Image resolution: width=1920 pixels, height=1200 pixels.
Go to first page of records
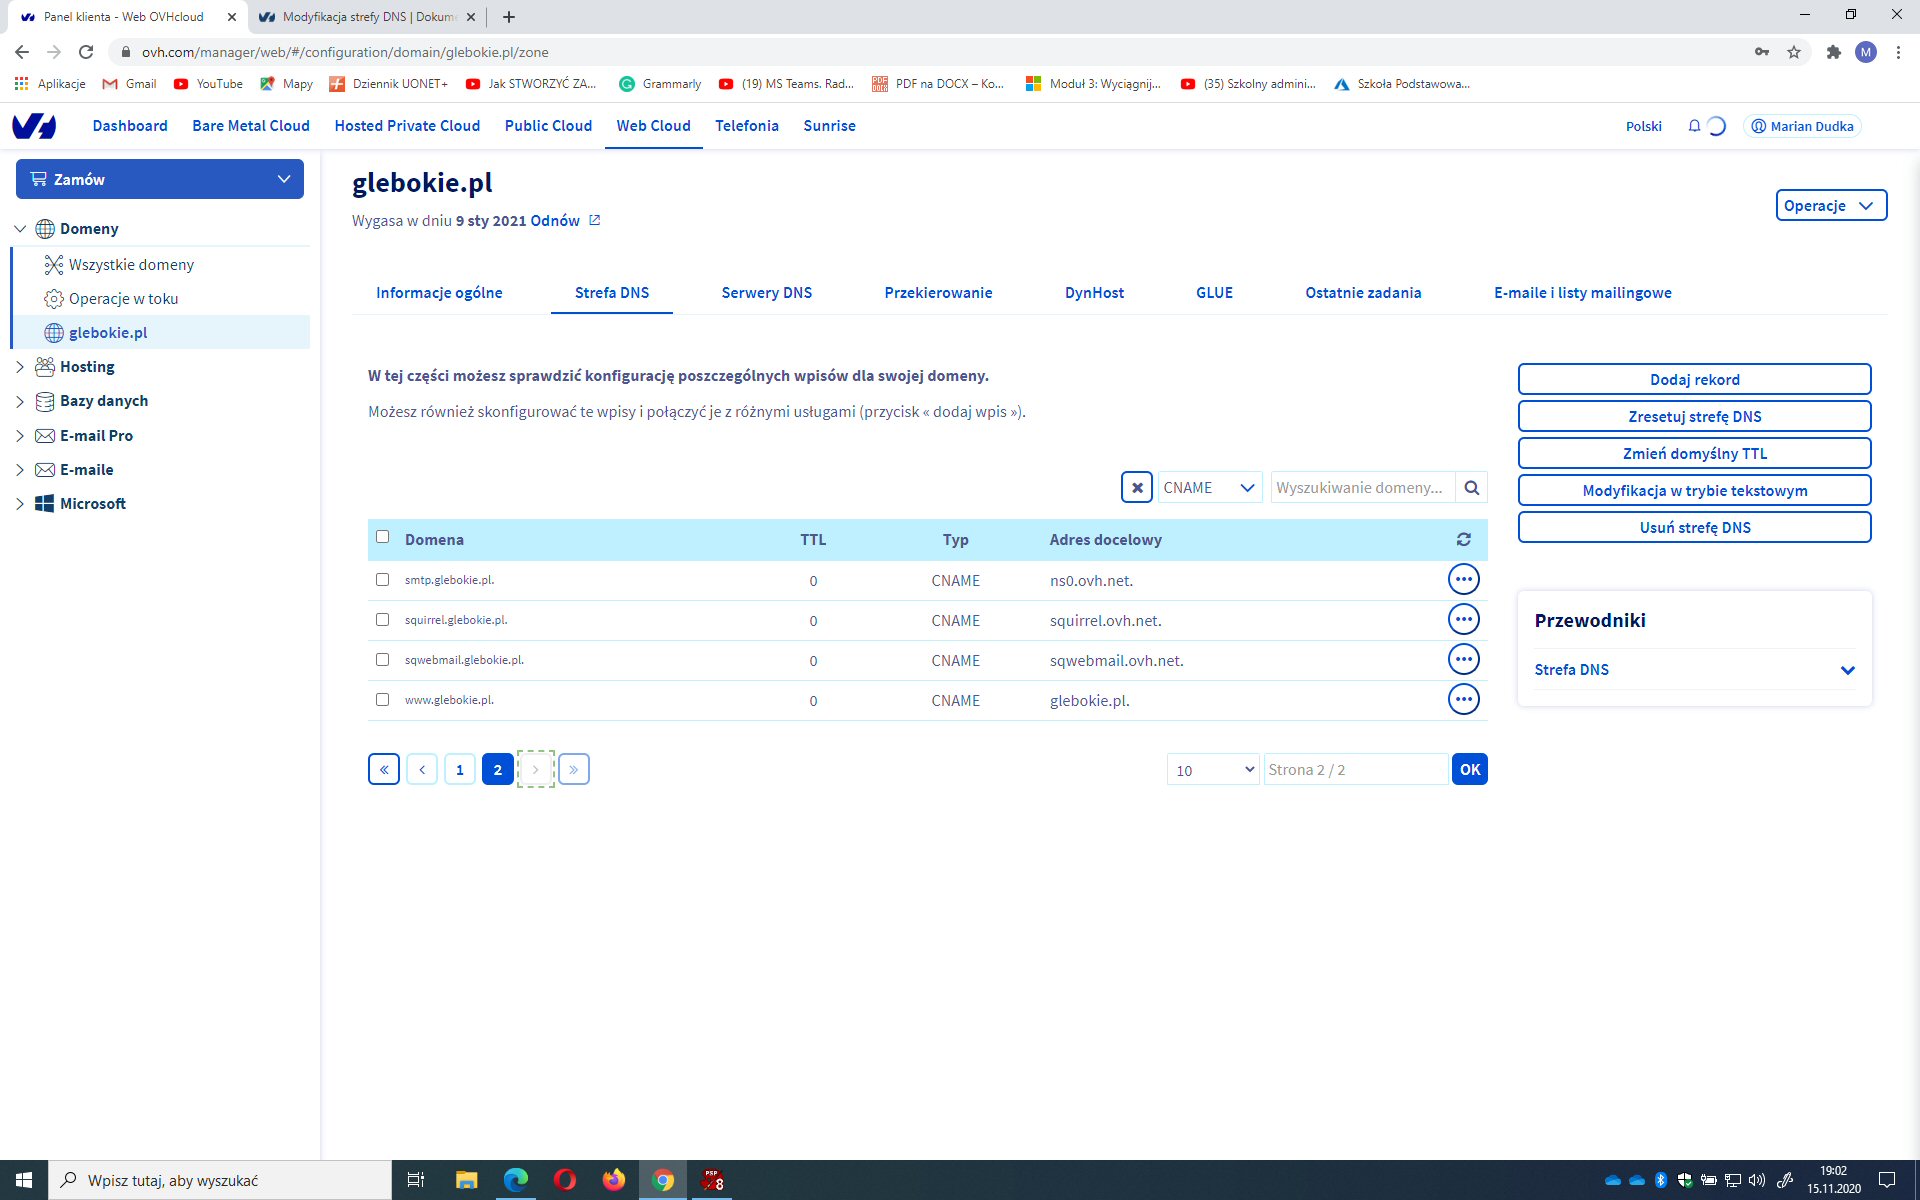[384, 769]
